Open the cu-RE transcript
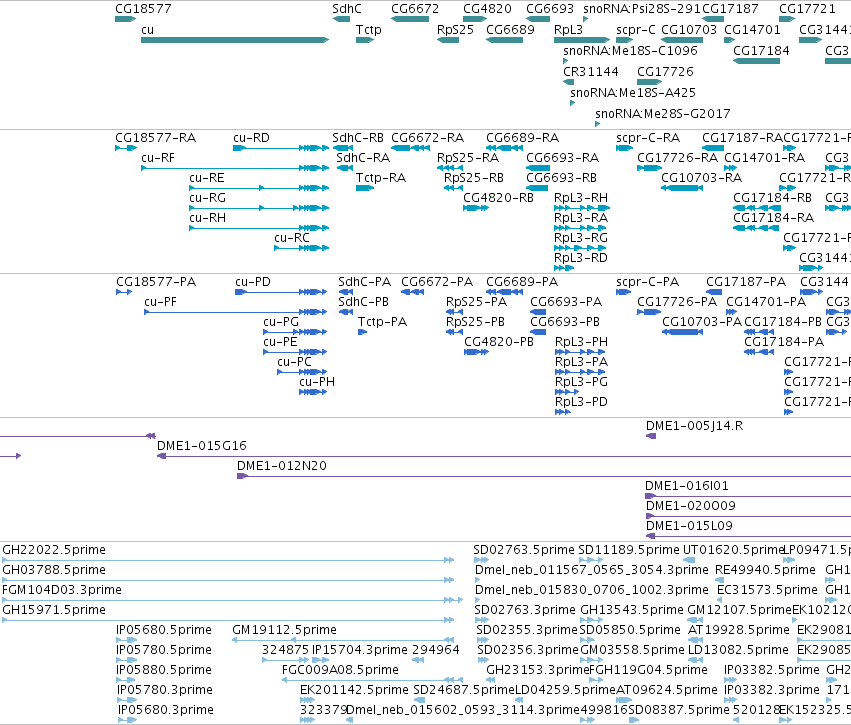The width and height of the screenshot is (851, 725). [x=259, y=188]
